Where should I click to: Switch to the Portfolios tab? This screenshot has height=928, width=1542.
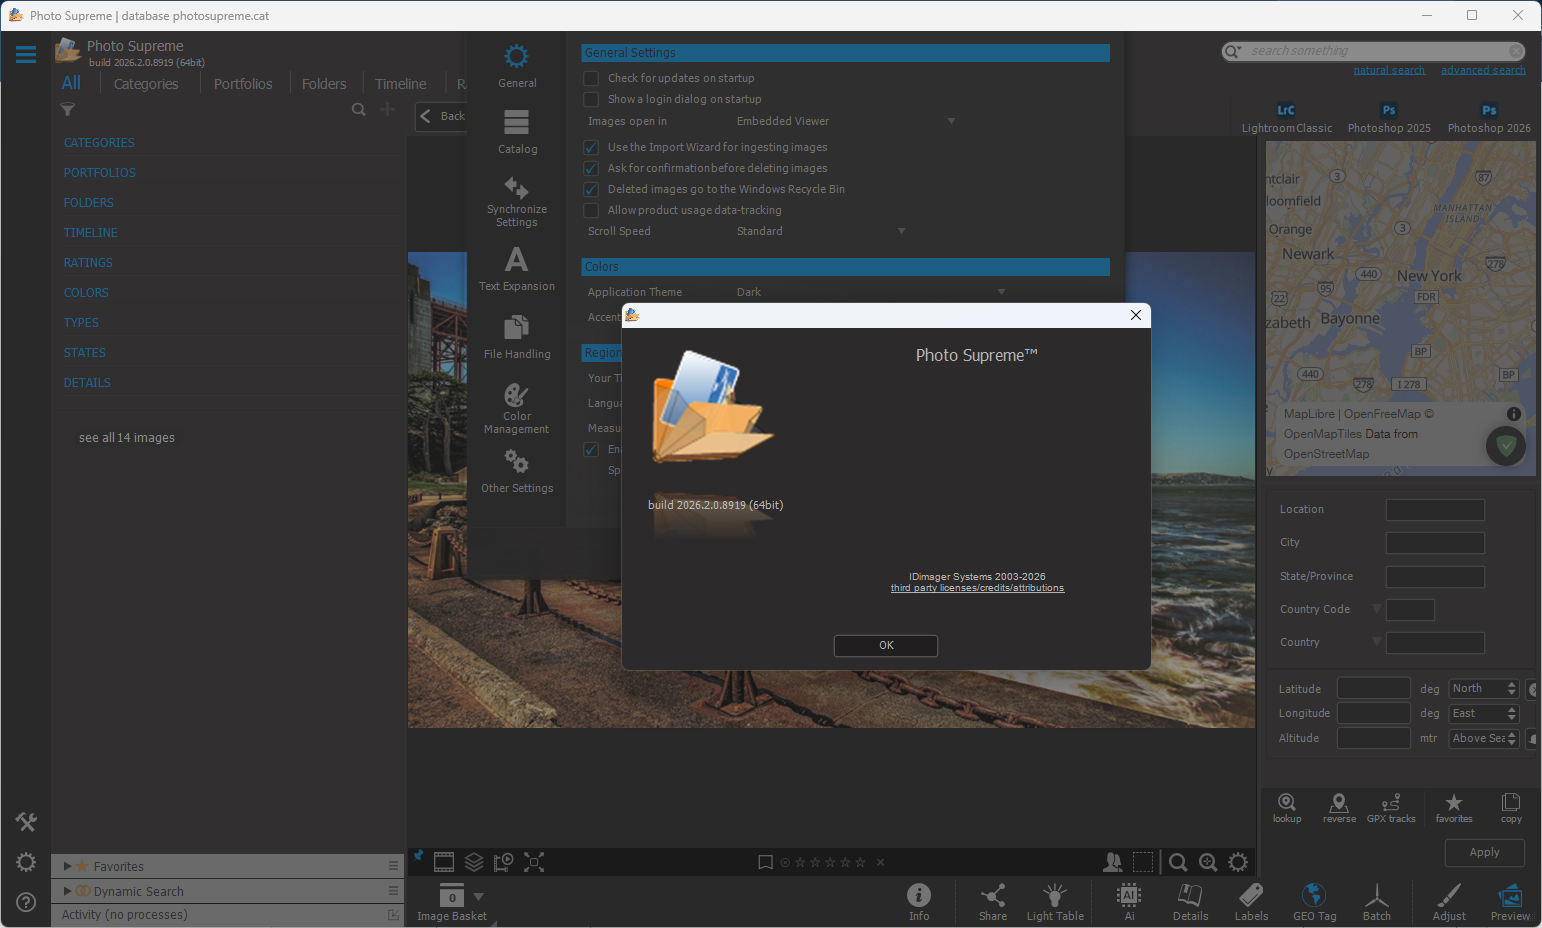243,84
